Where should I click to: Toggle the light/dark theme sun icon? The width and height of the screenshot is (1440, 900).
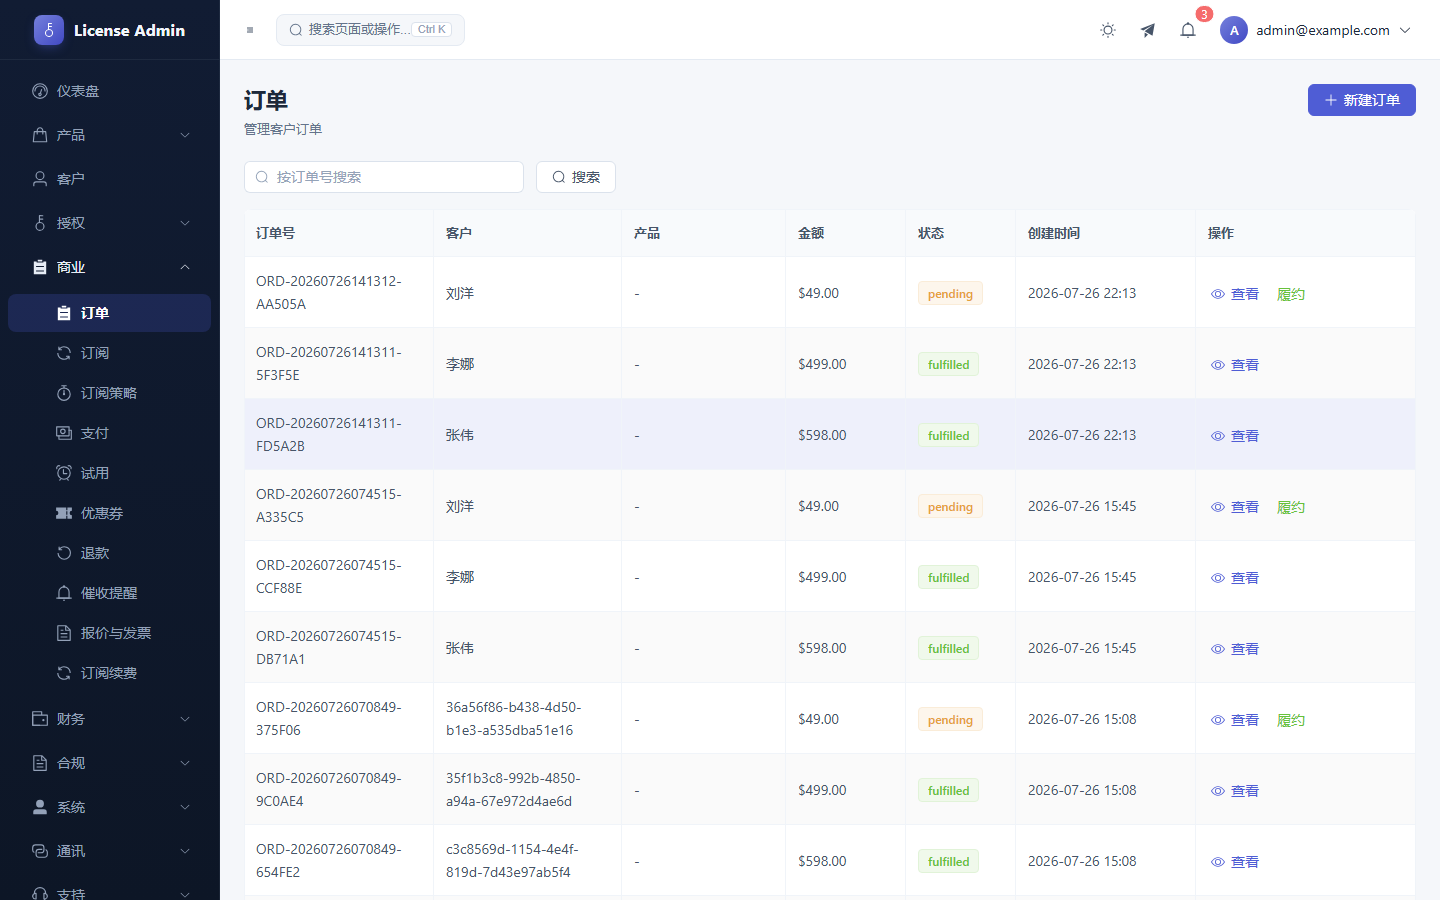(1108, 30)
